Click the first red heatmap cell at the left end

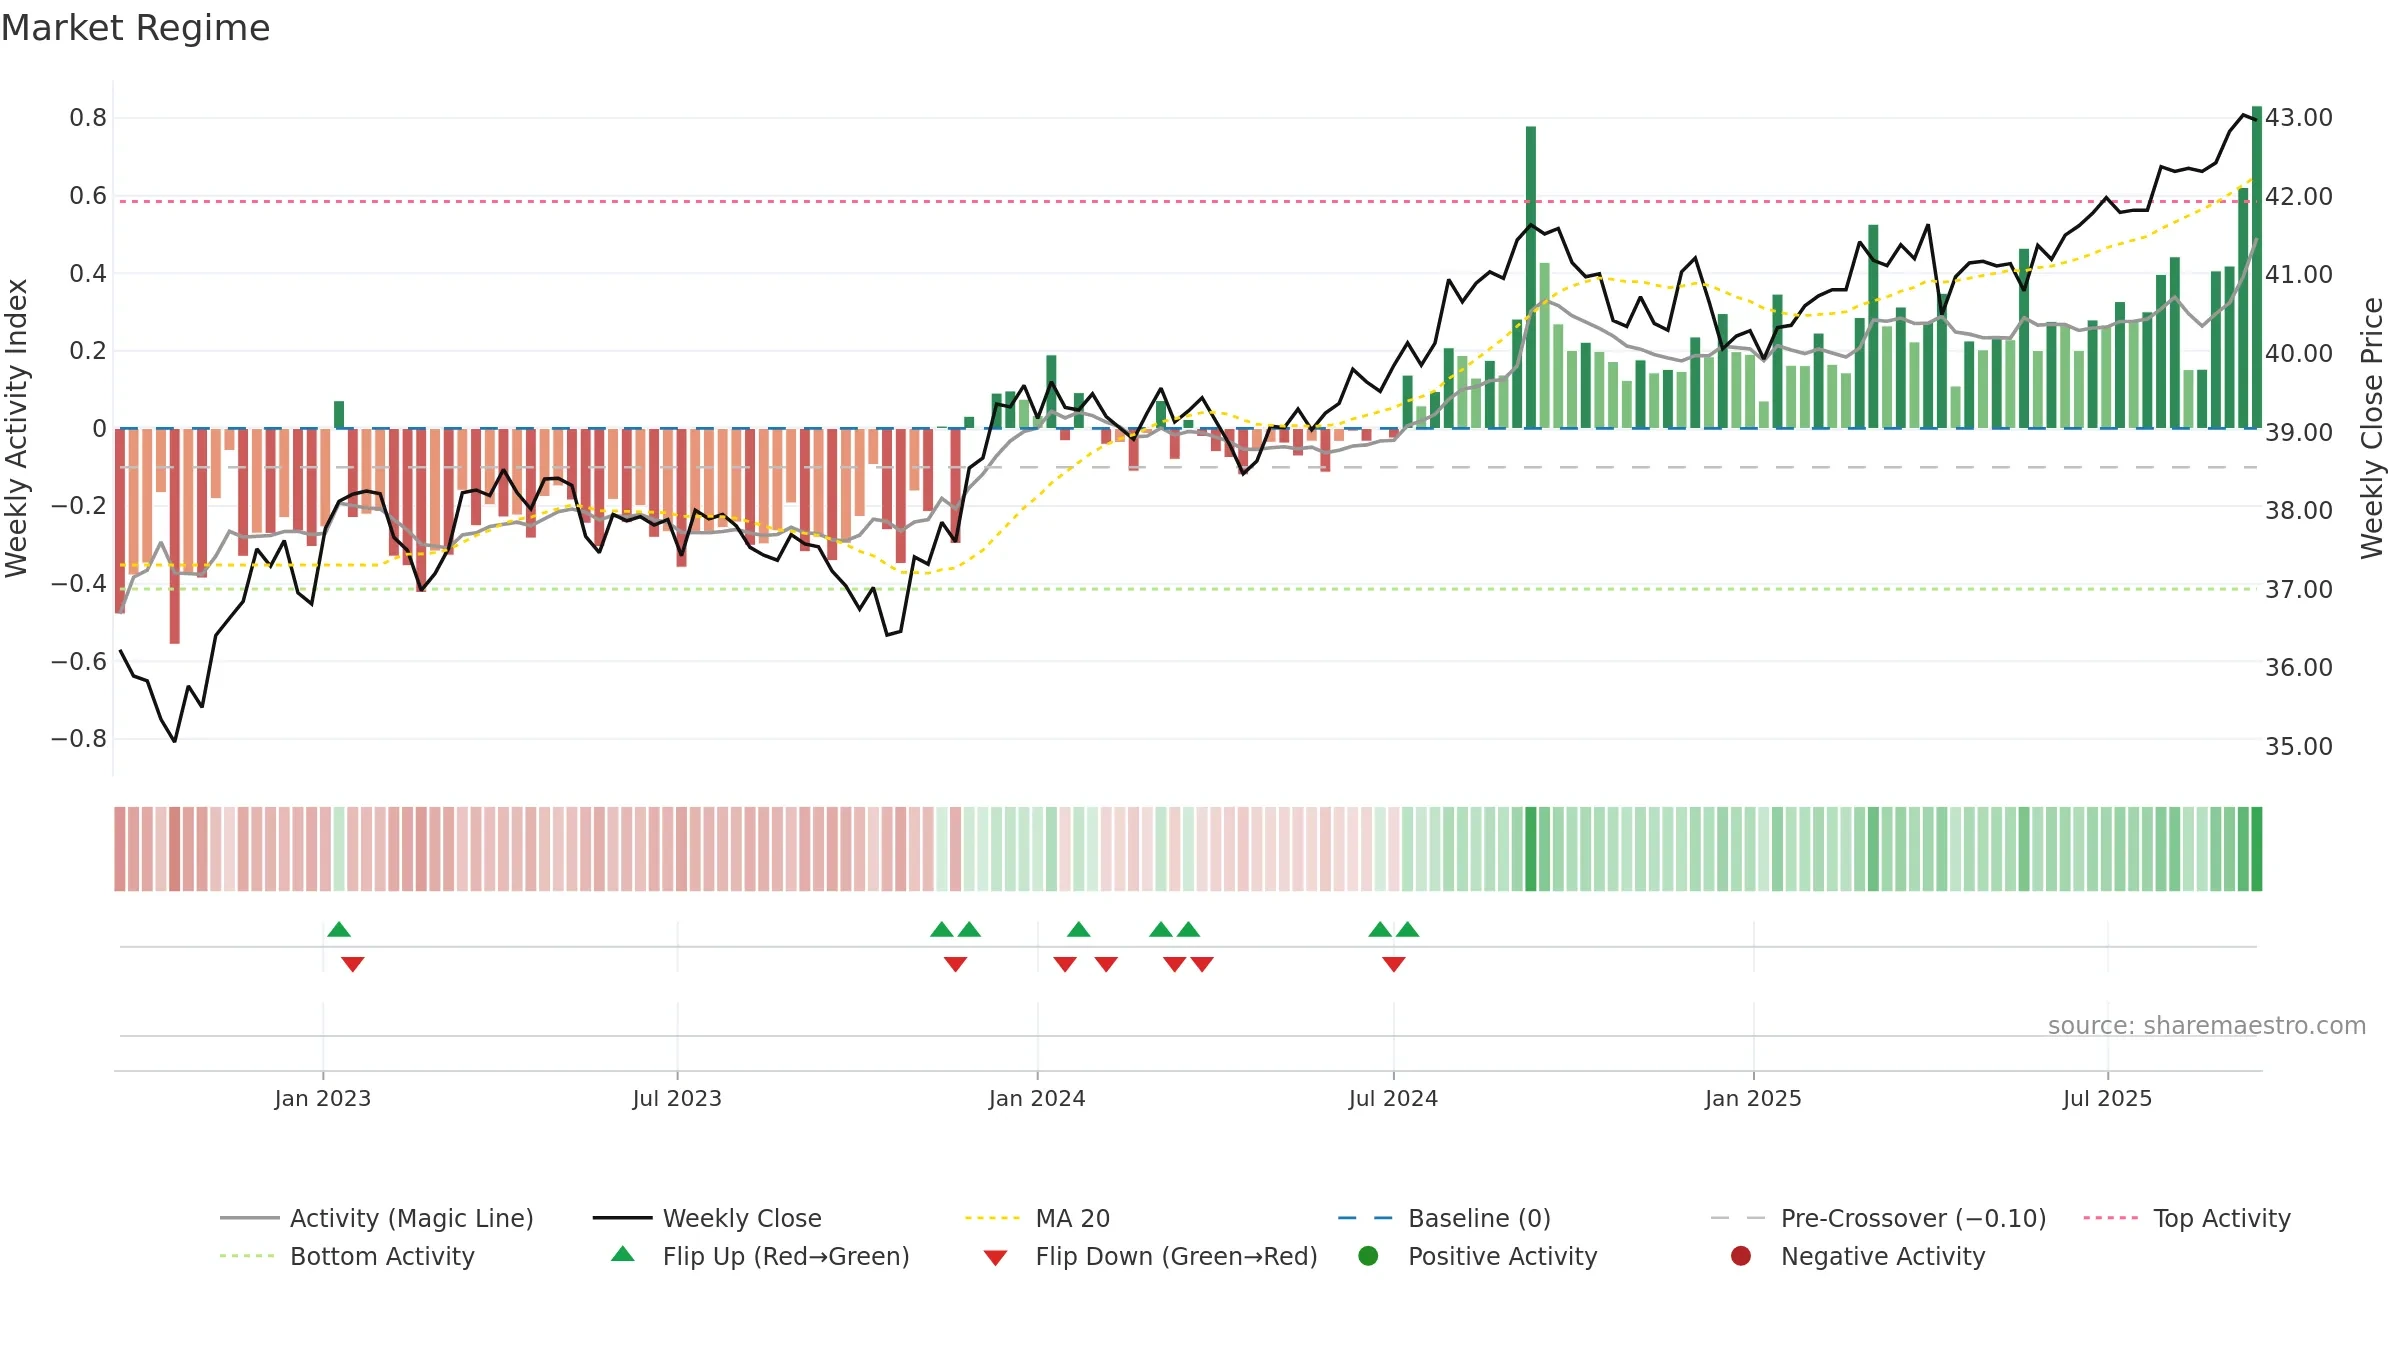[x=120, y=849]
